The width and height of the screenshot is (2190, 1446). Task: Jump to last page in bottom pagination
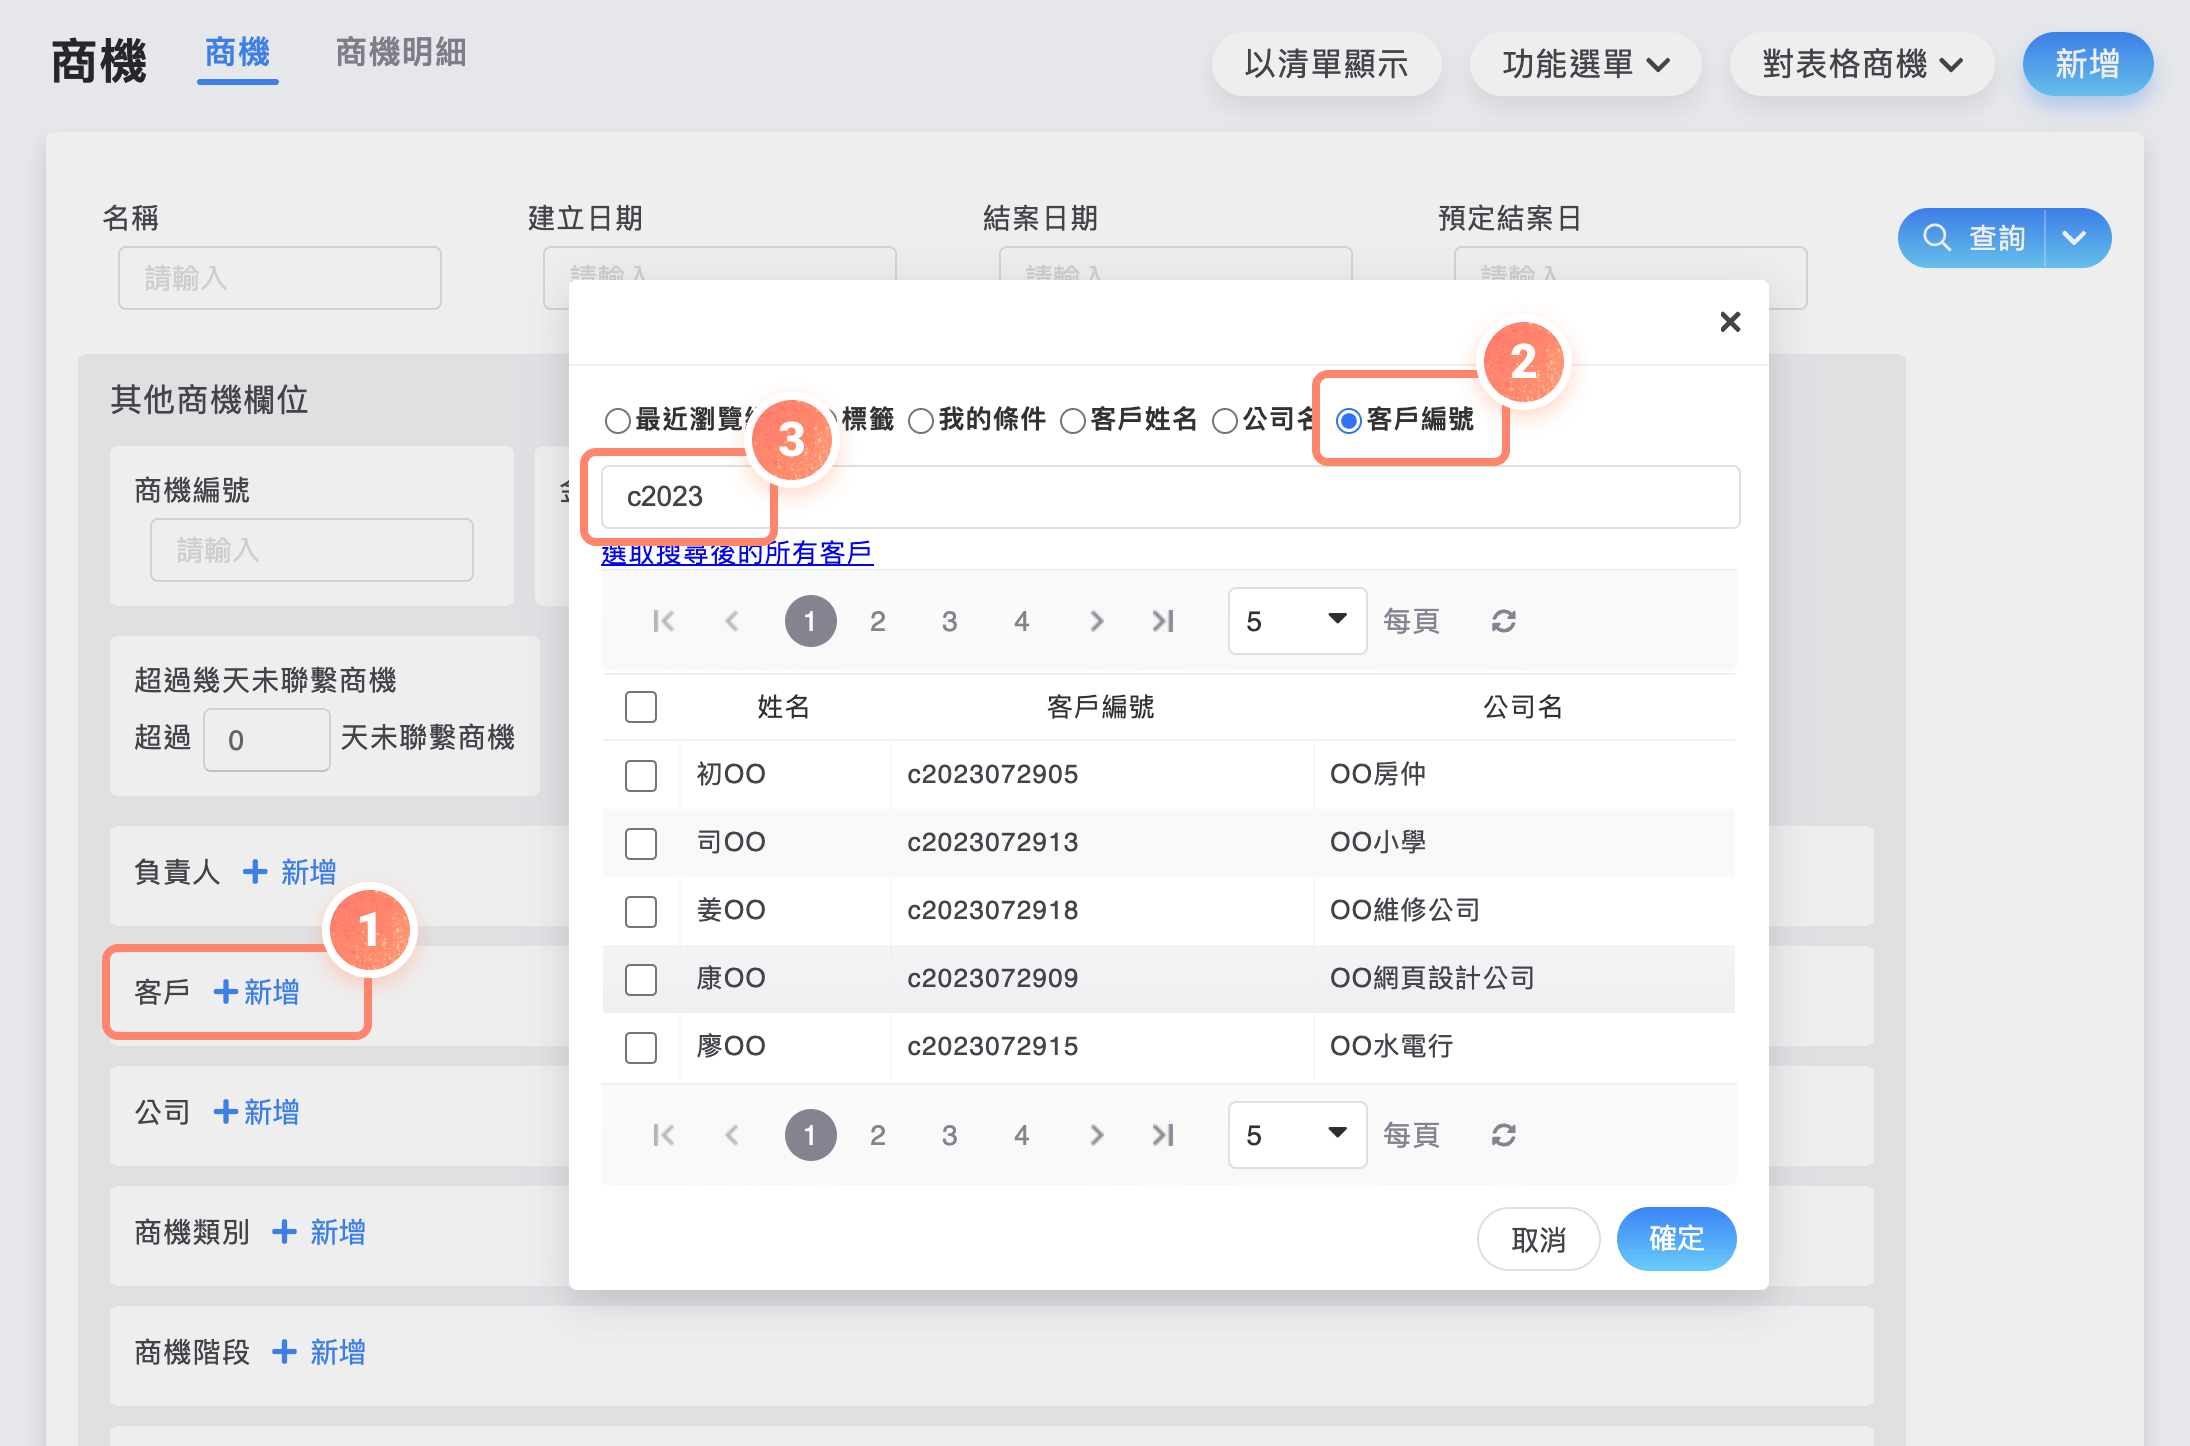[1163, 1135]
